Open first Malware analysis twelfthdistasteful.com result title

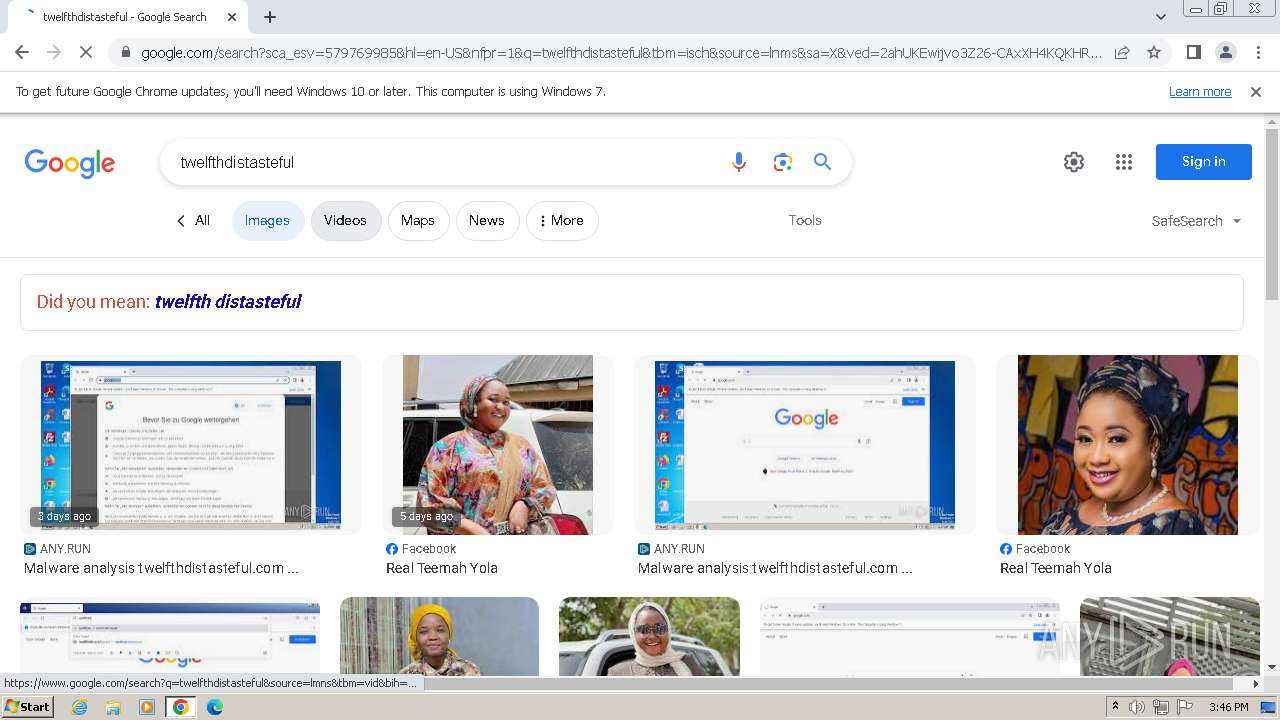coord(161,568)
